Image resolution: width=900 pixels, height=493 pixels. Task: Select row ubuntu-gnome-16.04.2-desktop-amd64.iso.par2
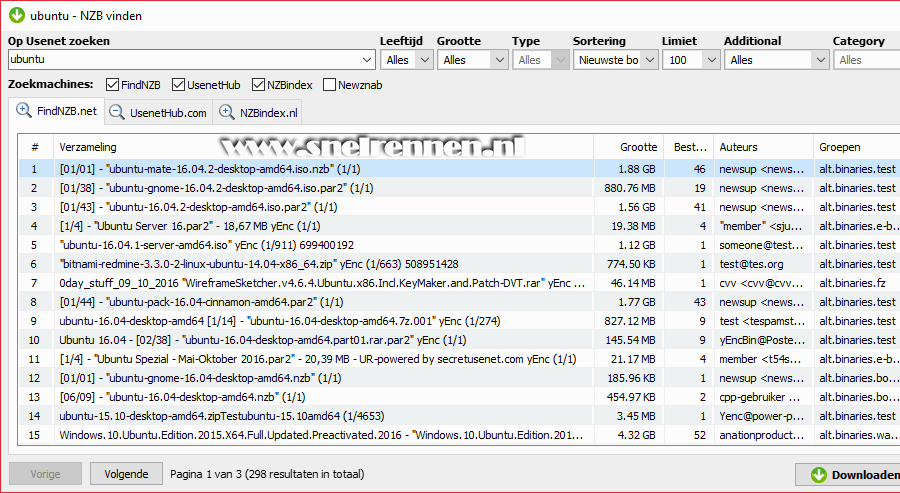click(459, 188)
